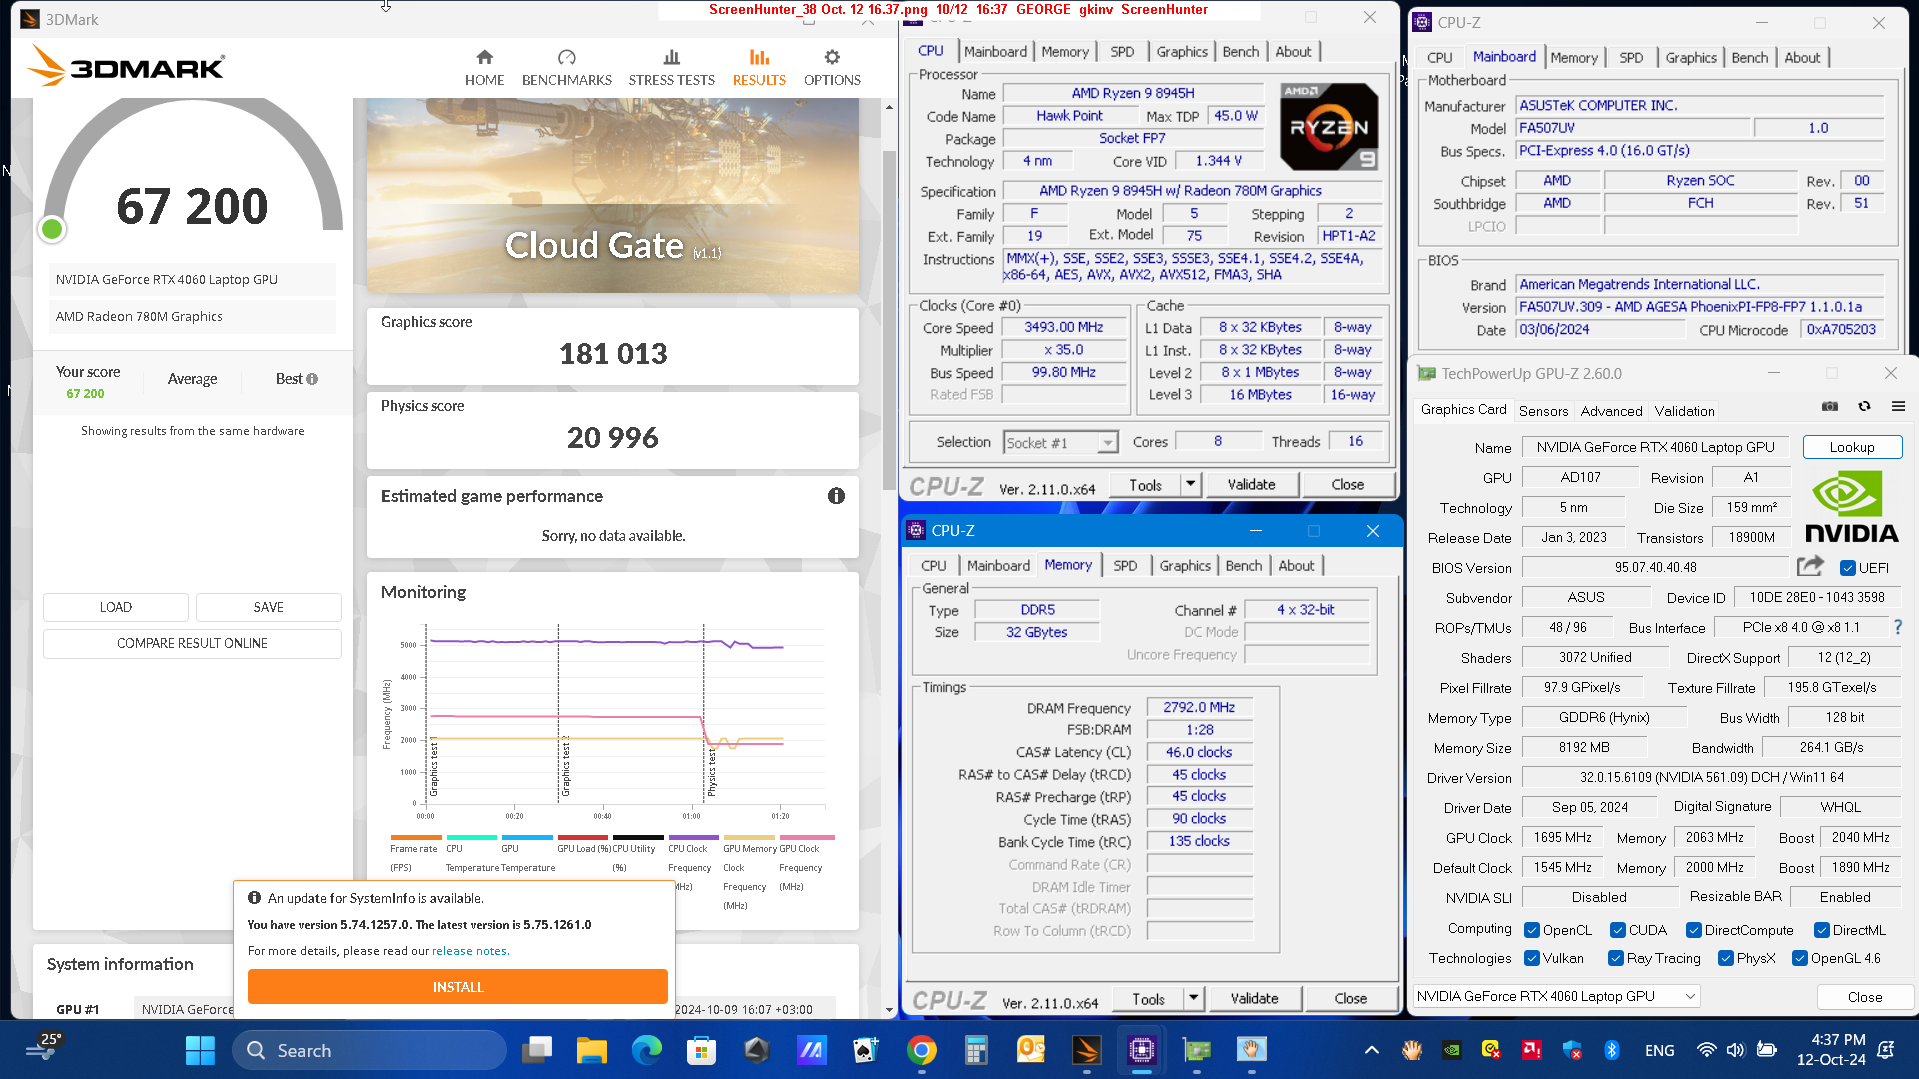Viewport: 1919px width, 1079px height.
Task: Open Microsoft Edge from the taskbar
Action: click(x=646, y=1050)
